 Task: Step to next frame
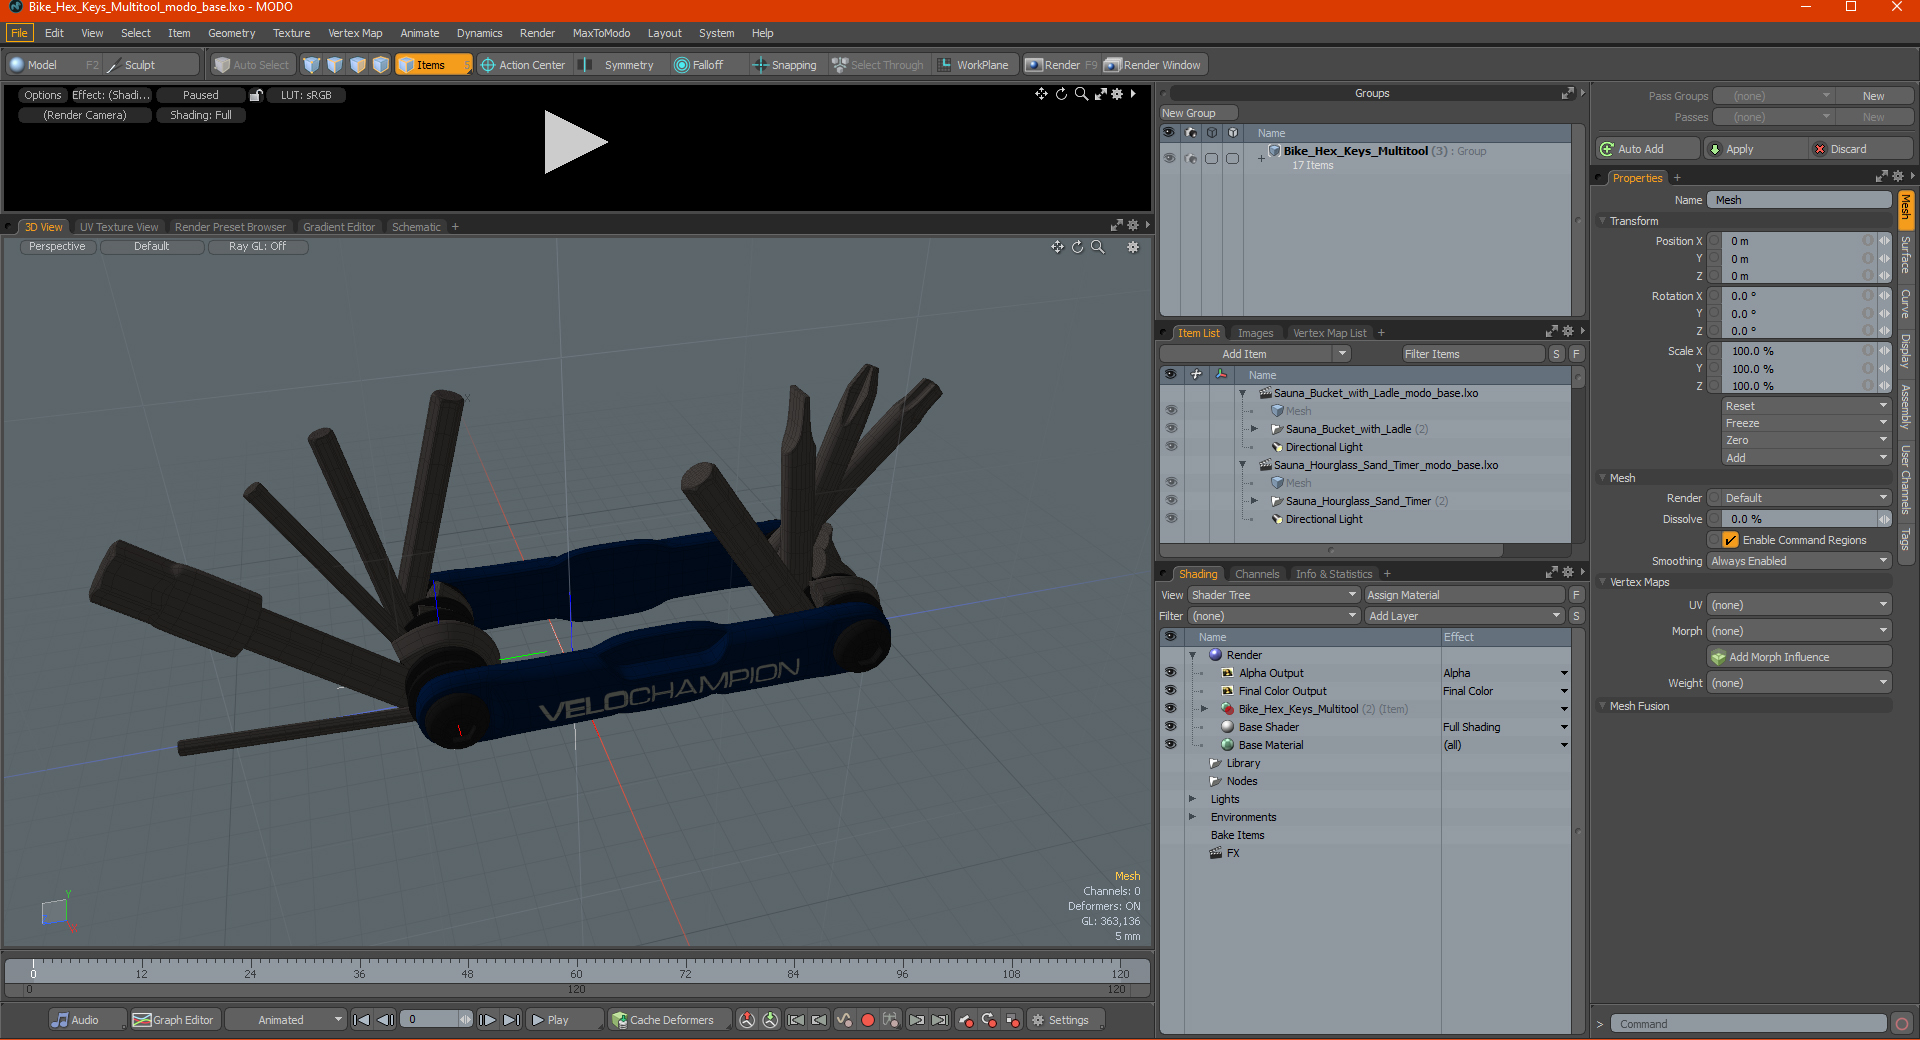(x=487, y=1020)
